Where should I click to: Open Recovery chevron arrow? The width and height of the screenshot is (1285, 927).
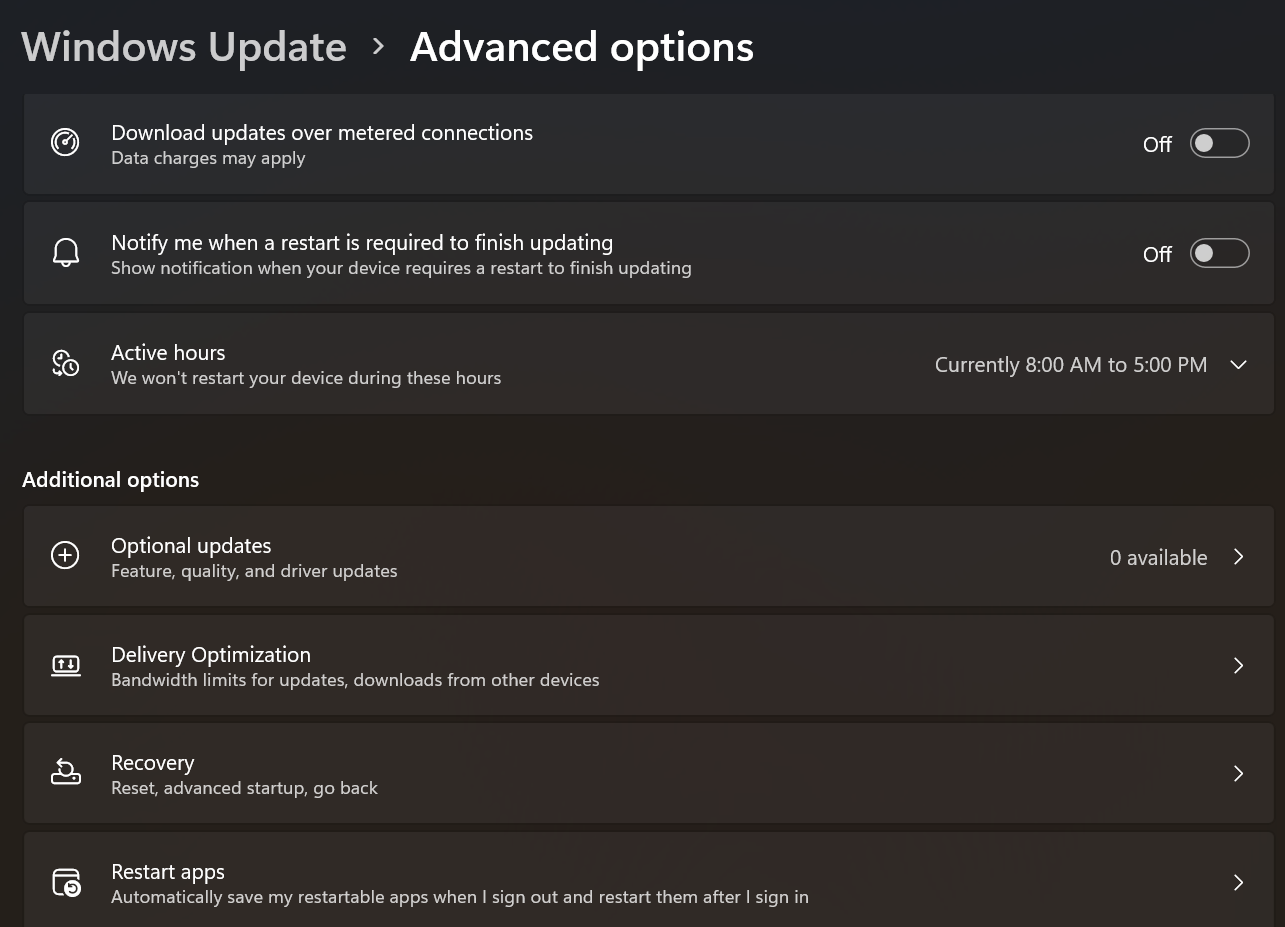1238,773
